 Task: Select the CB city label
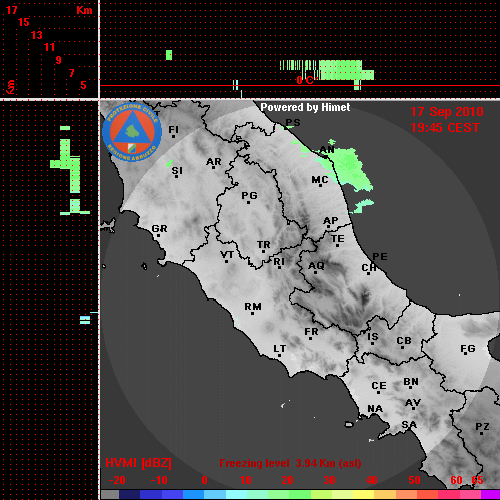coord(404,341)
